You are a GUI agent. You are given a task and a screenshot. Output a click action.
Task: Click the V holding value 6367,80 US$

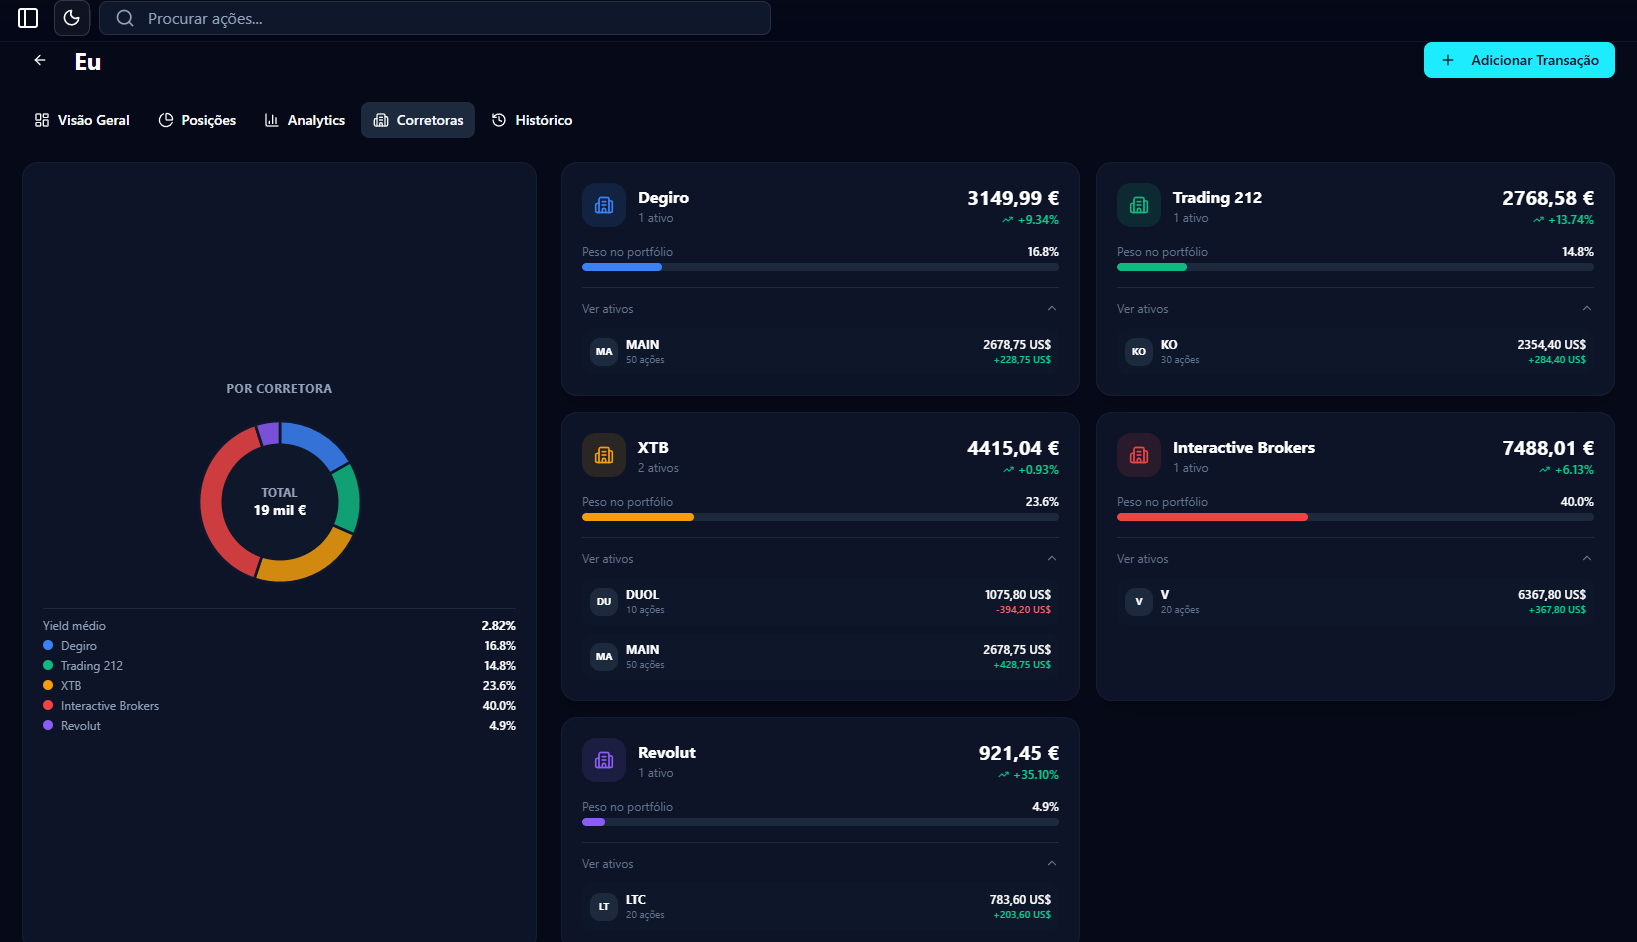click(x=1552, y=595)
